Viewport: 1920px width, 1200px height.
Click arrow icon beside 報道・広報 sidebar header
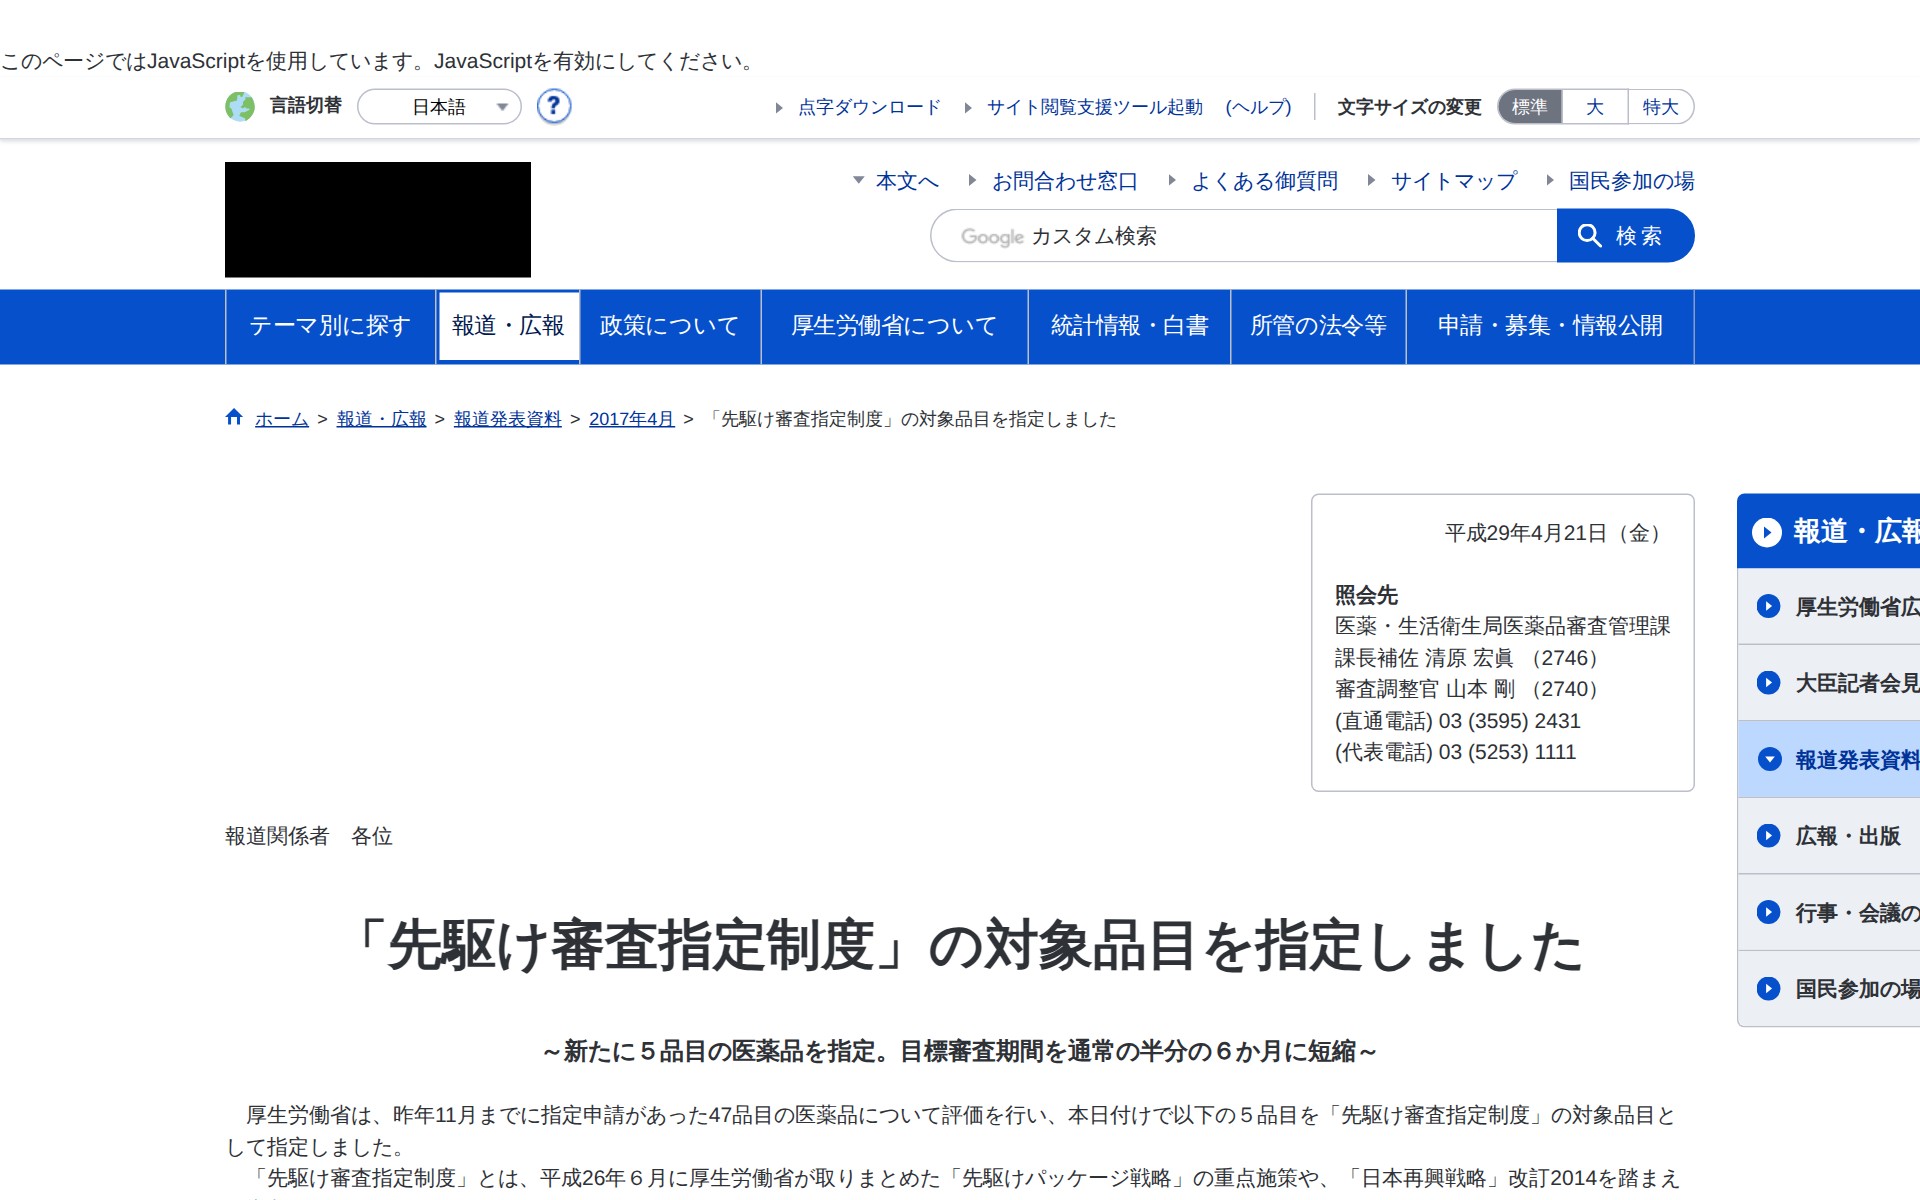pyautogui.click(x=1767, y=532)
